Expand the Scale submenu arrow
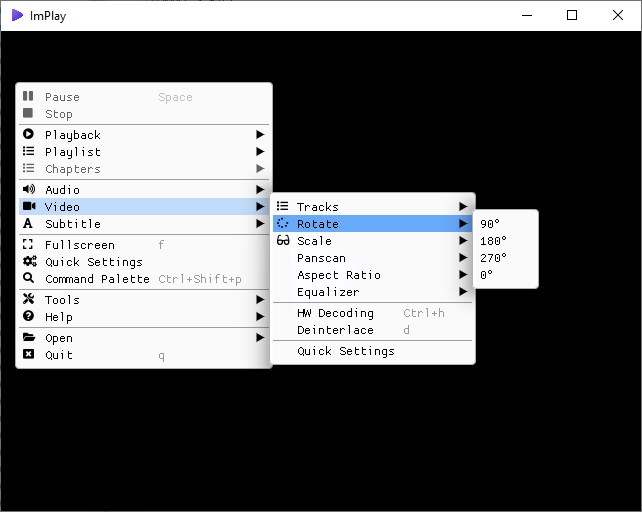 click(x=463, y=240)
